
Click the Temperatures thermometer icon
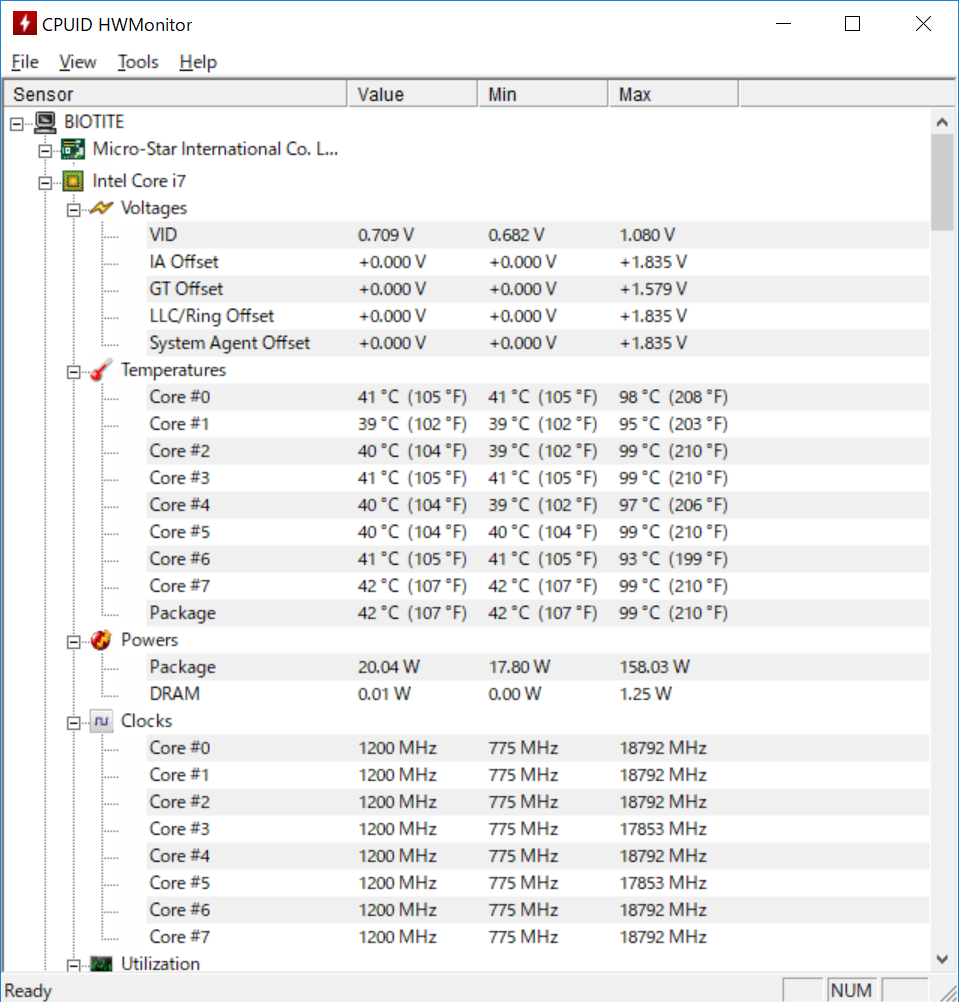coord(101,369)
